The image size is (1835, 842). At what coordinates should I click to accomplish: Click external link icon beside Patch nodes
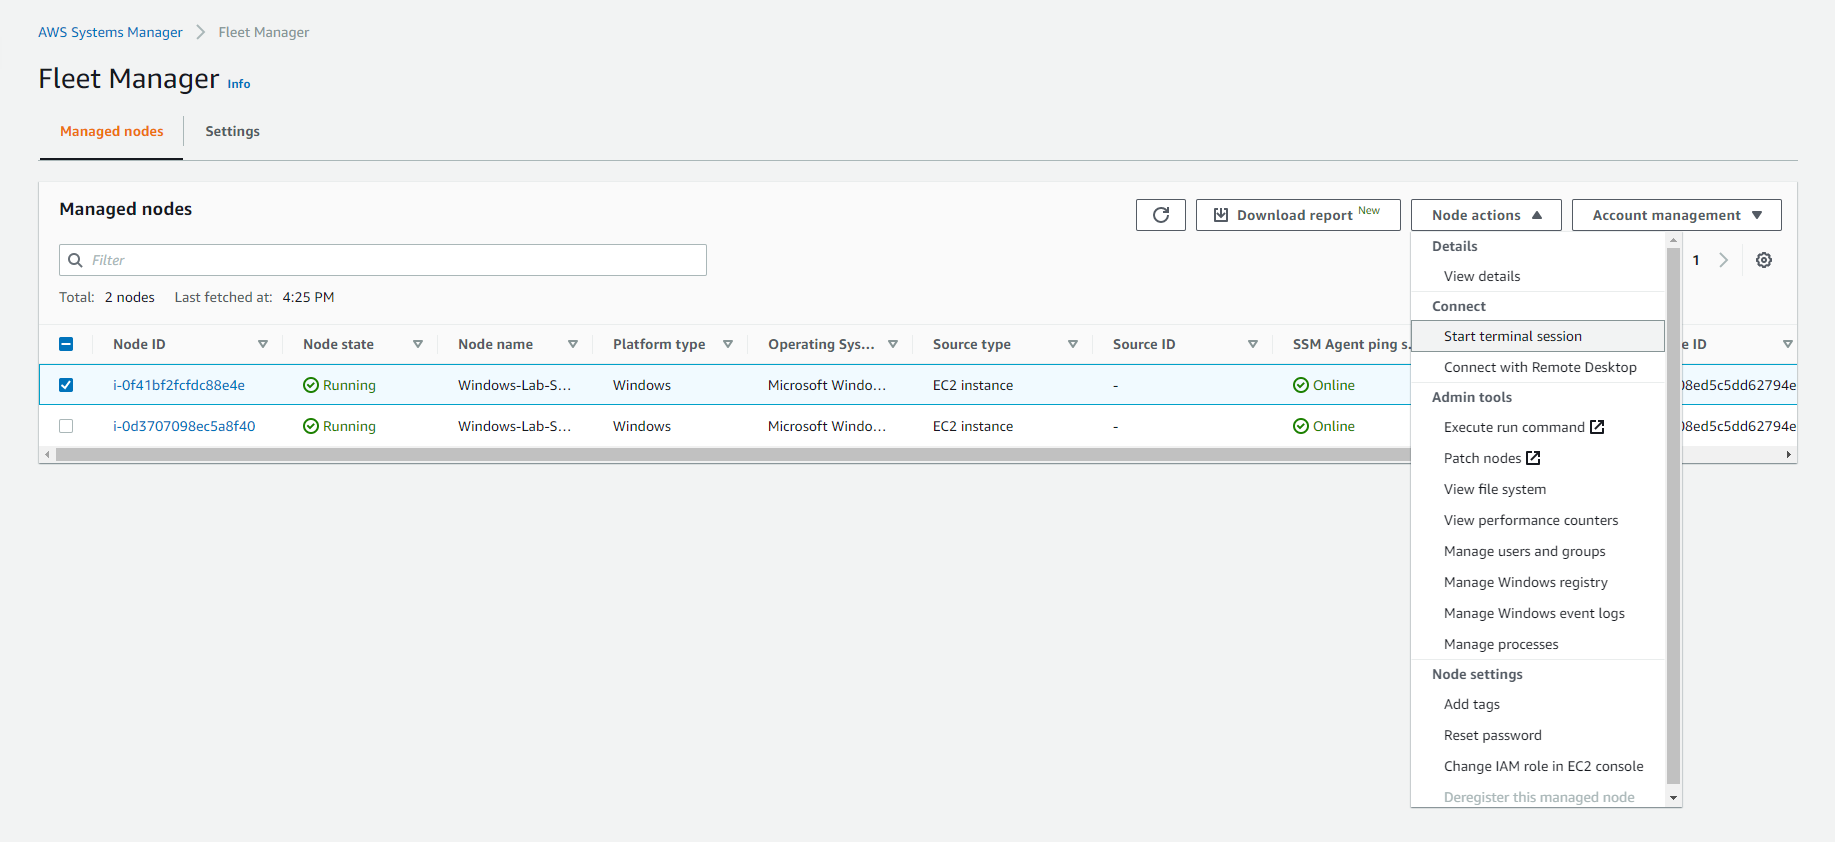click(1533, 458)
